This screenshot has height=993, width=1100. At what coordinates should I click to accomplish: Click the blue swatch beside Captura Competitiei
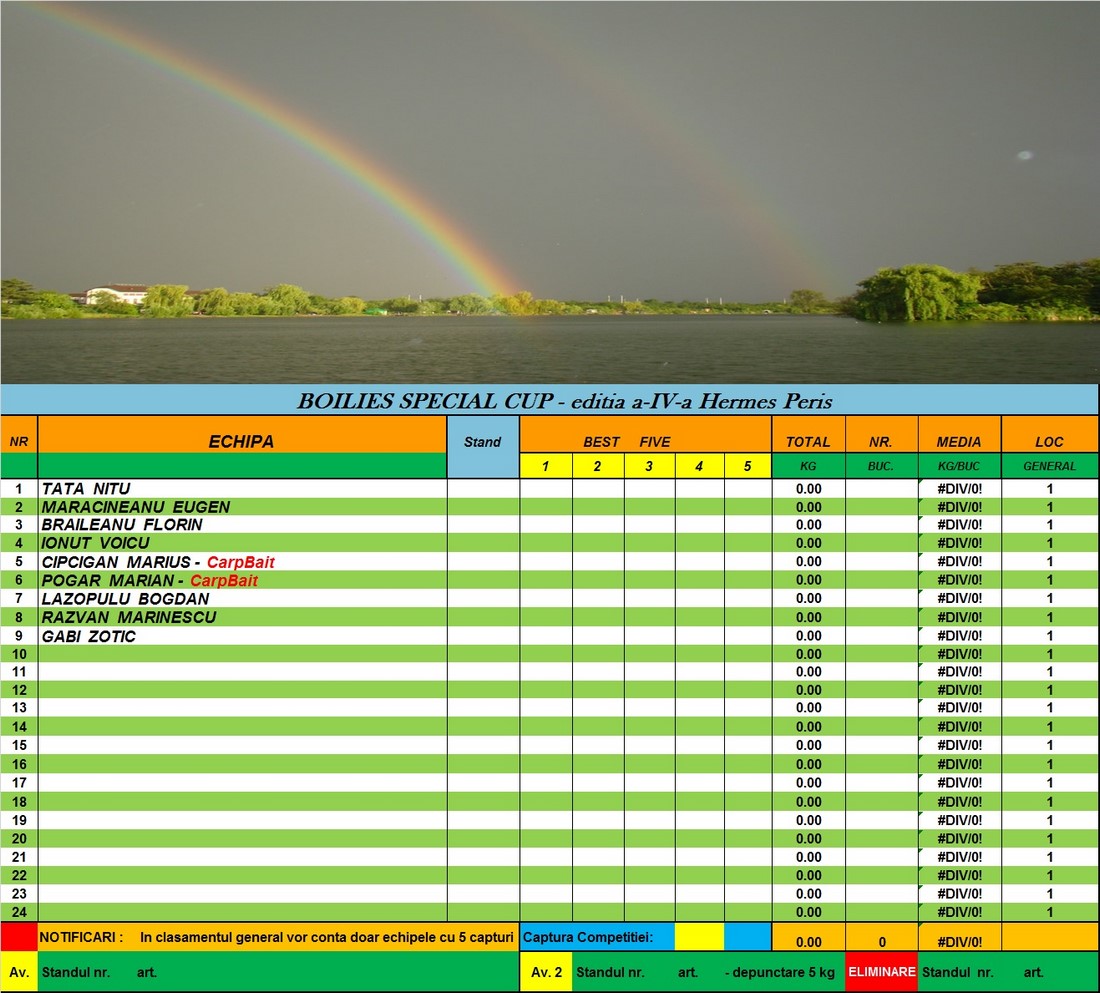point(747,937)
